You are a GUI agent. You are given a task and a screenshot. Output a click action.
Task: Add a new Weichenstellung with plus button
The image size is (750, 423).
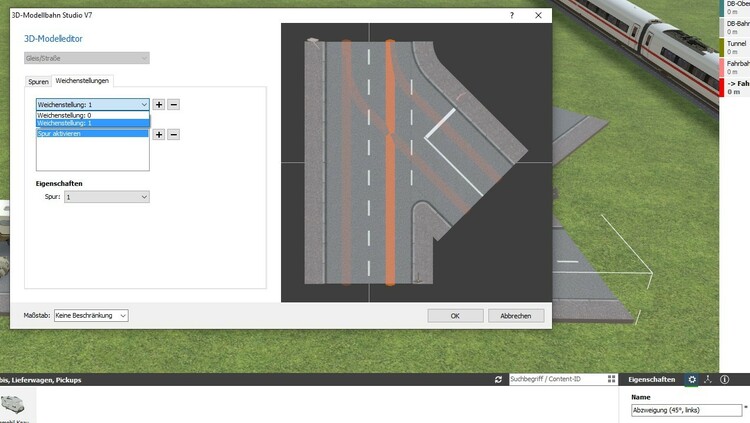(x=159, y=104)
